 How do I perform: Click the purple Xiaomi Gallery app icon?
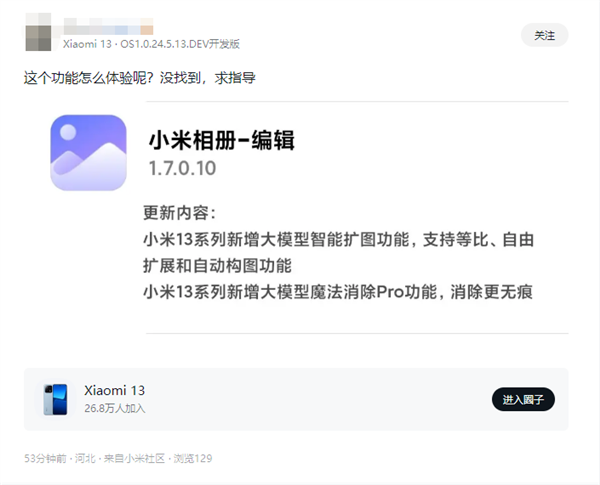click(x=88, y=152)
